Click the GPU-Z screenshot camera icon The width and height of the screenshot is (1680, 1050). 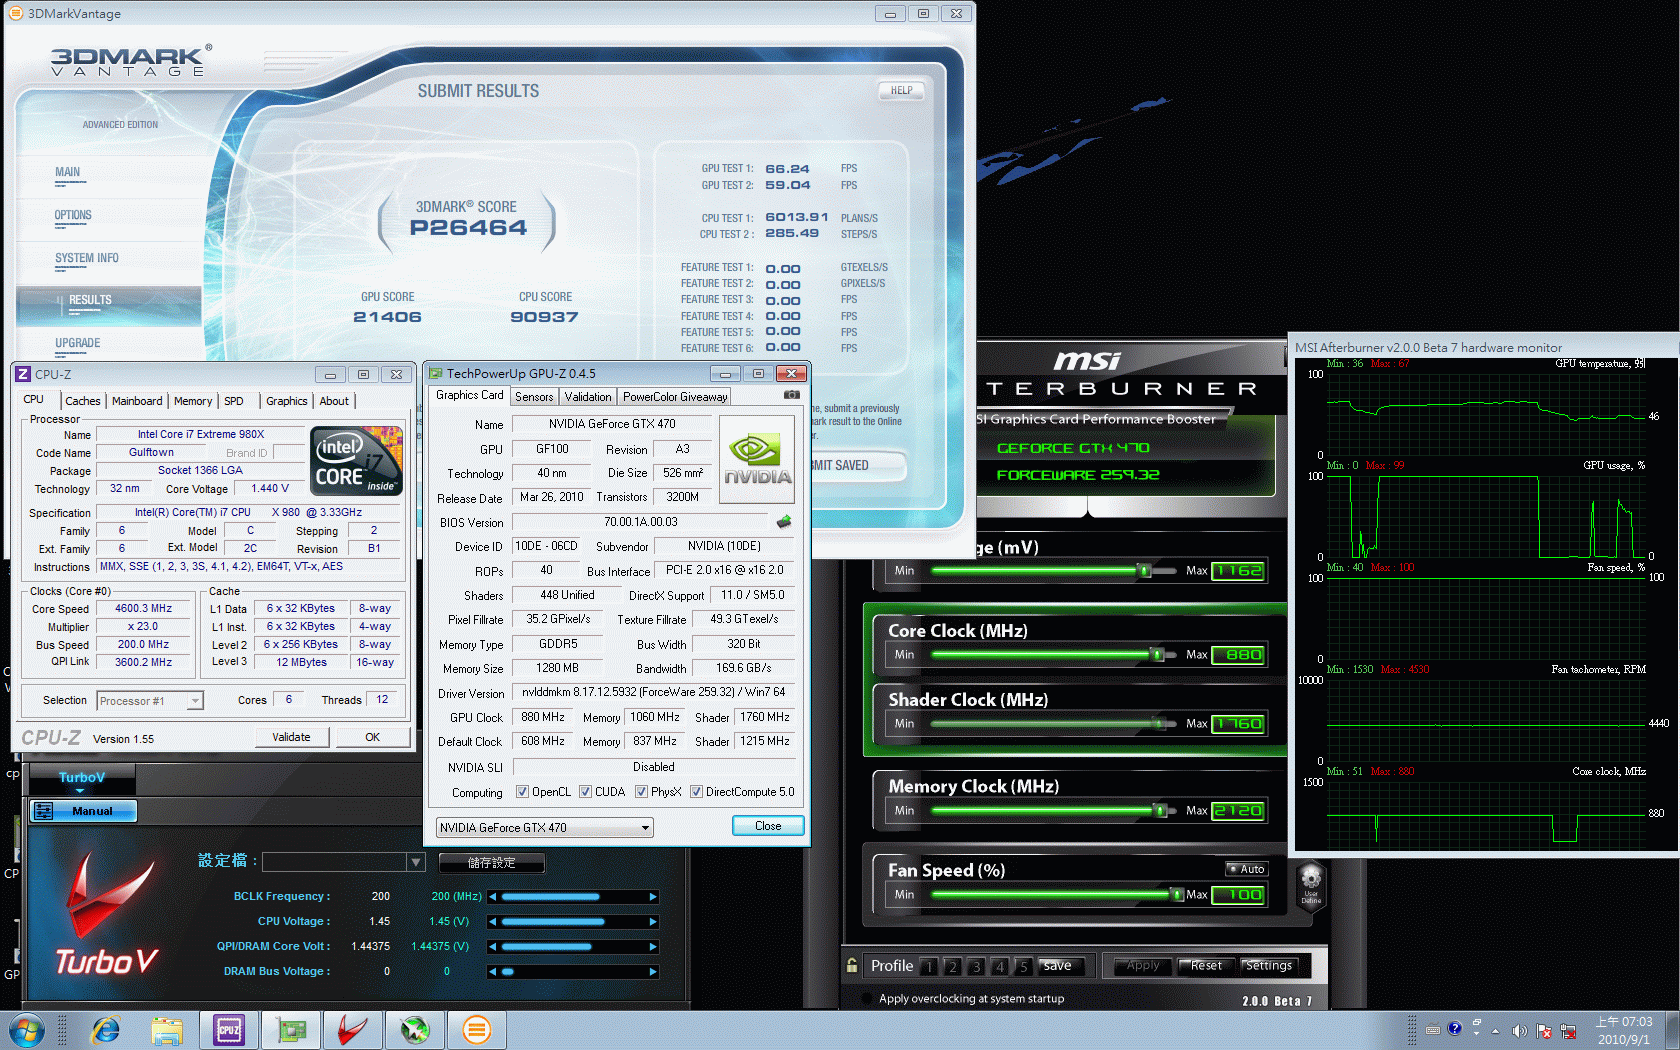point(791,395)
